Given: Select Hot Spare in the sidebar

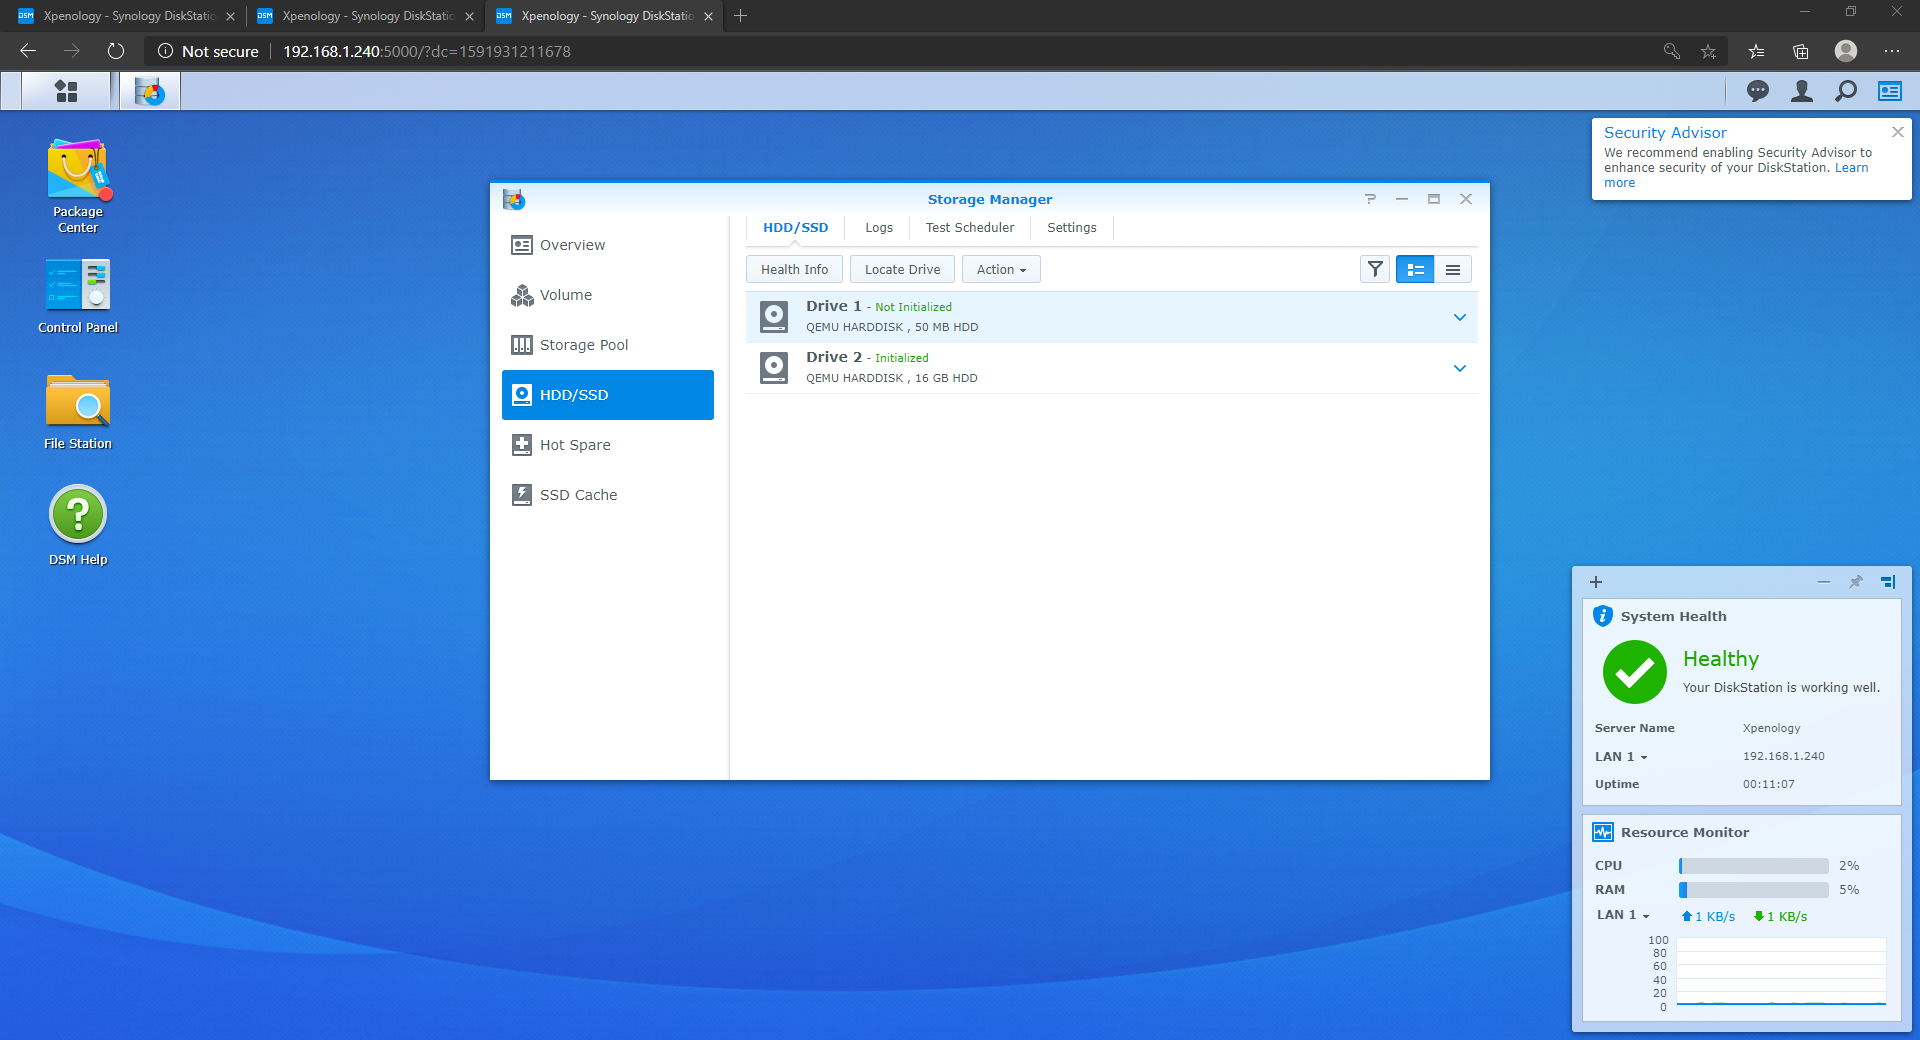Looking at the screenshot, I should 608,445.
